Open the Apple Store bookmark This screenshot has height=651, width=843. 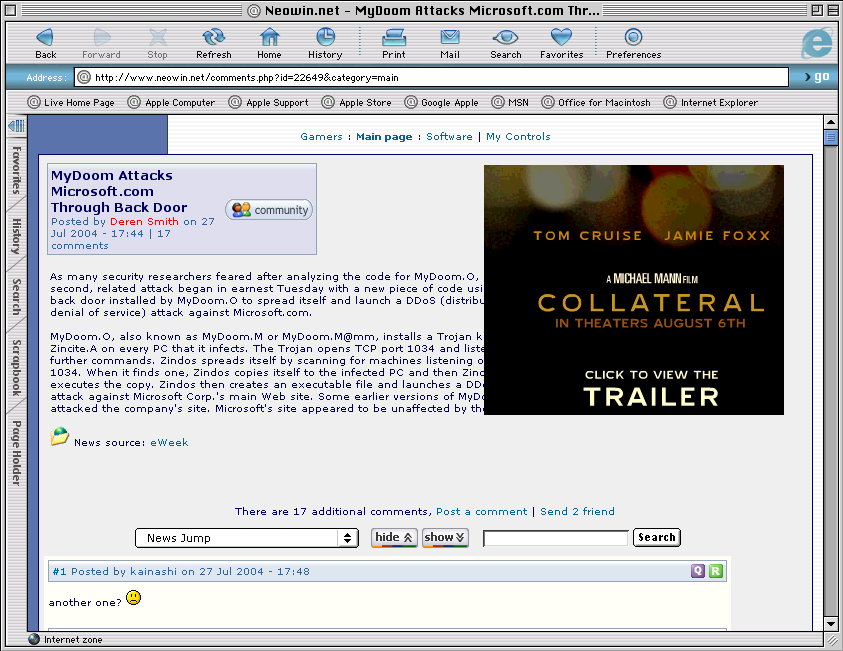(356, 102)
